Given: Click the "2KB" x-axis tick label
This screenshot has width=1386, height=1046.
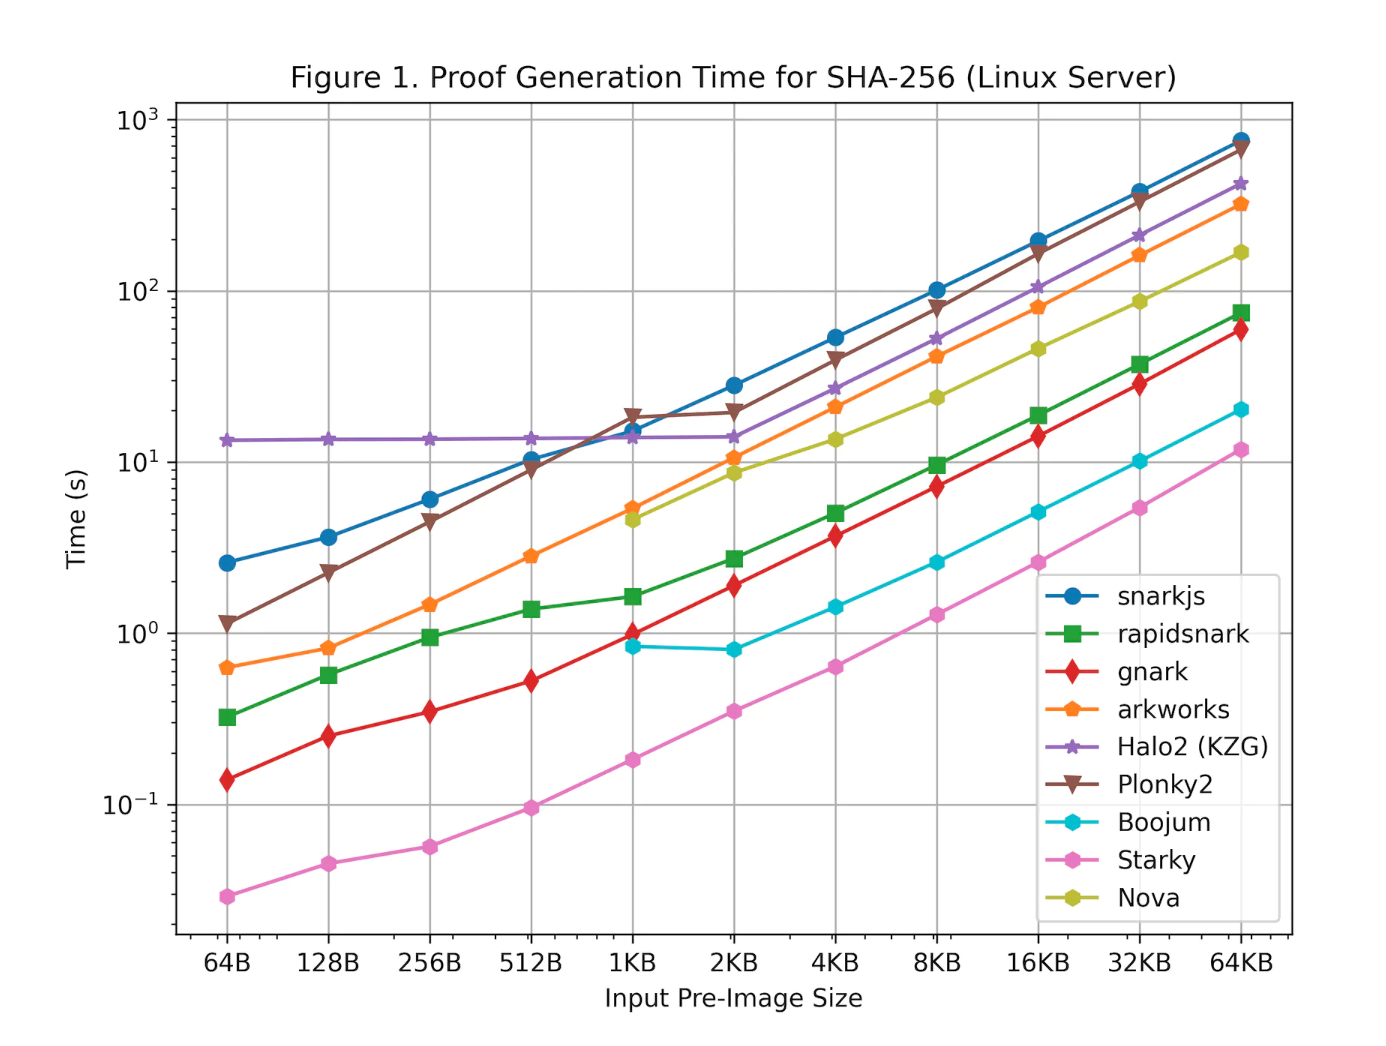Looking at the screenshot, I should pyautogui.click(x=734, y=963).
